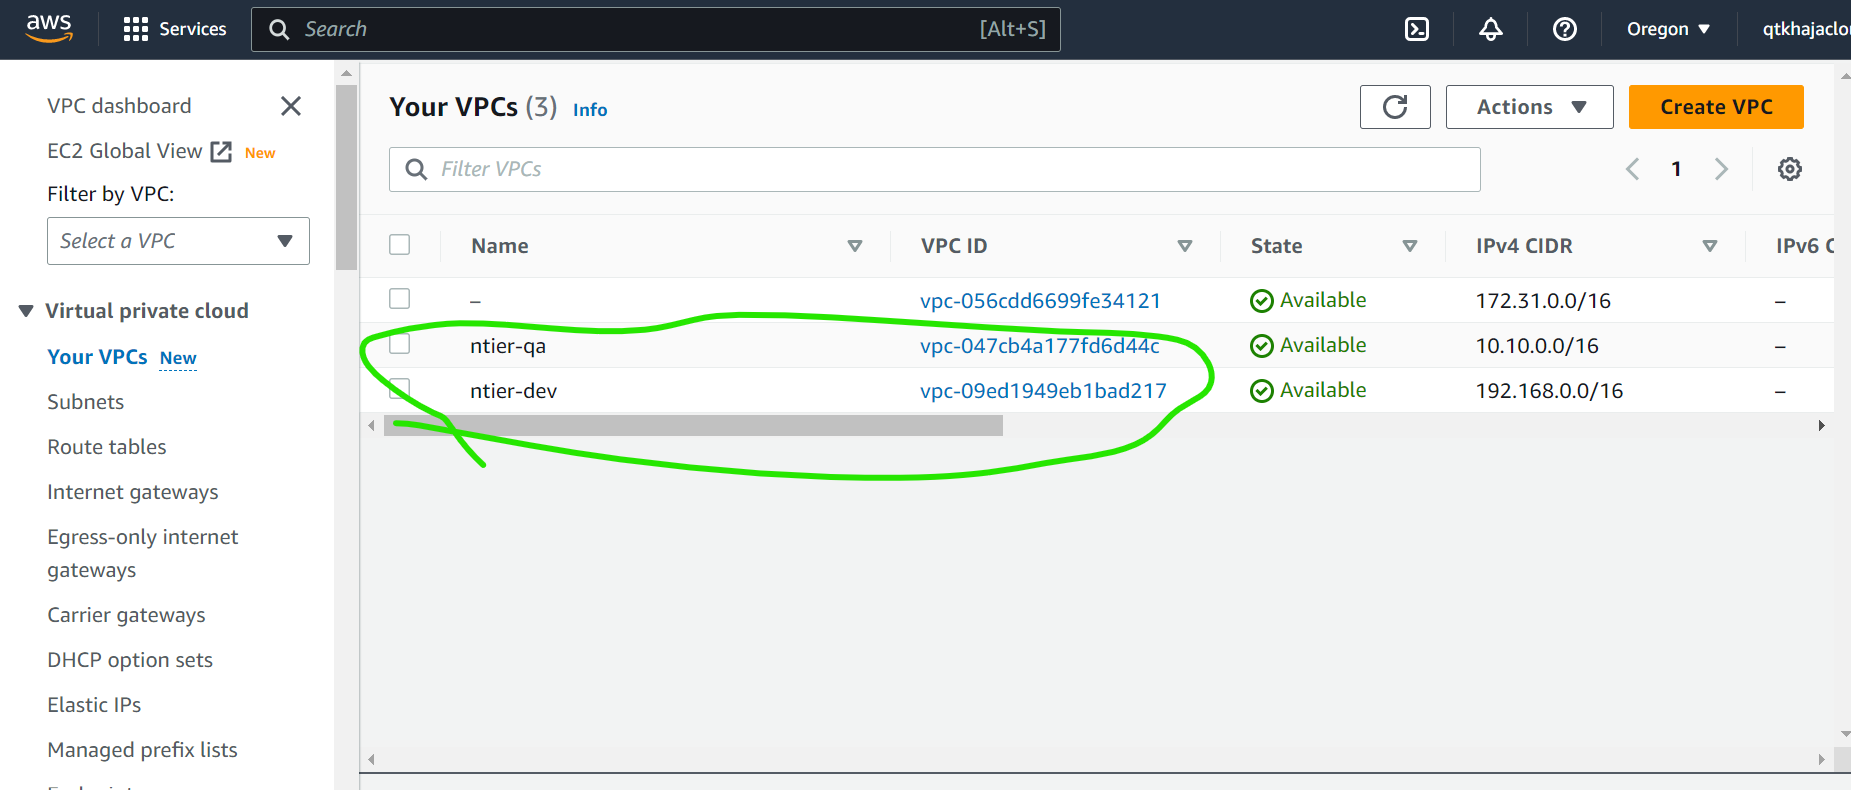Click the AWS logo home icon
The width and height of the screenshot is (1851, 790).
click(x=49, y=28)
